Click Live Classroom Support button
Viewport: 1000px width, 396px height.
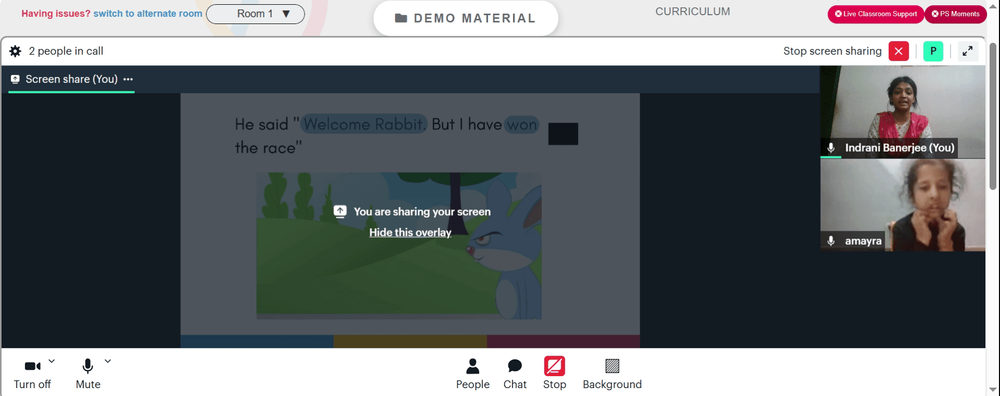pyautogui.click(x=876, y=14)
